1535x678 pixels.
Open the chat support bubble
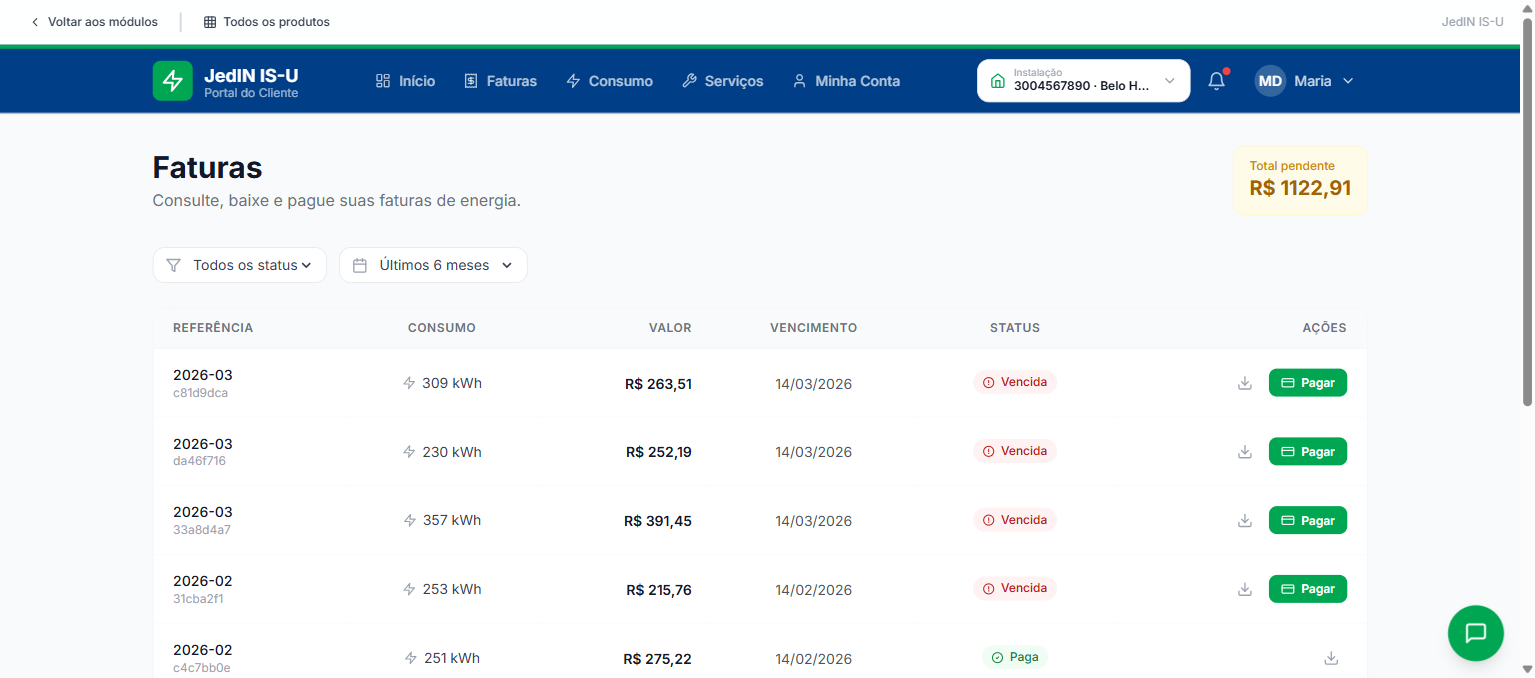1475,633
